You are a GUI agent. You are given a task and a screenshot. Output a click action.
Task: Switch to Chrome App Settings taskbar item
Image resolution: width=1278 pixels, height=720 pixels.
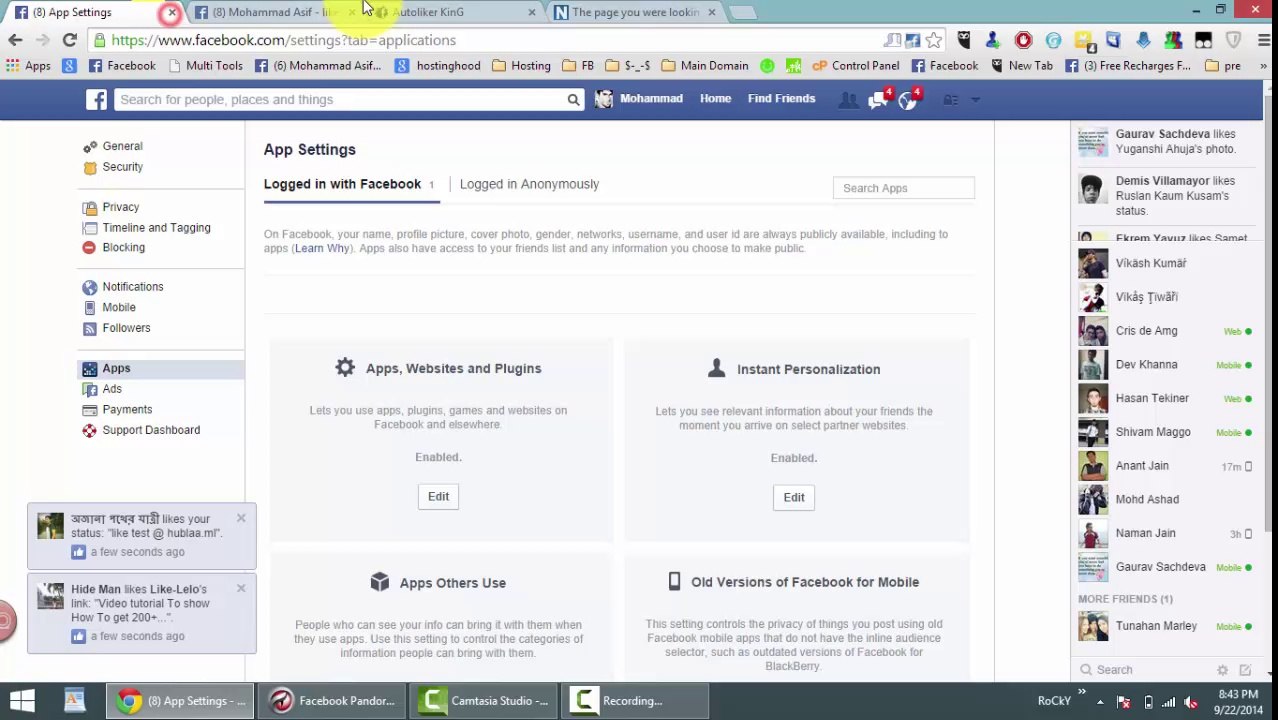point(181,701)
